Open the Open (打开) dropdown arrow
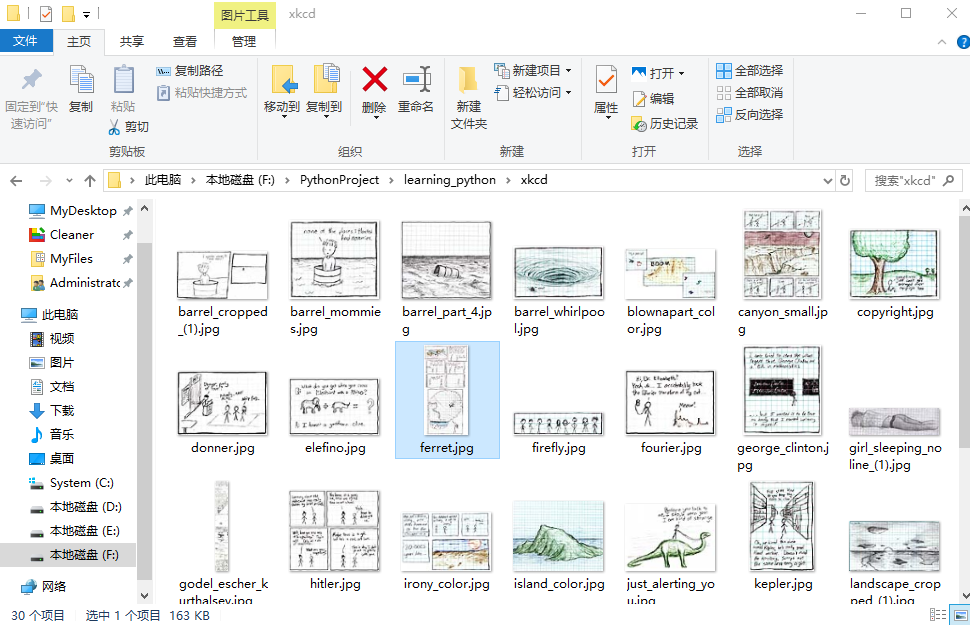970x625 pixels. [x=681, y=74]
